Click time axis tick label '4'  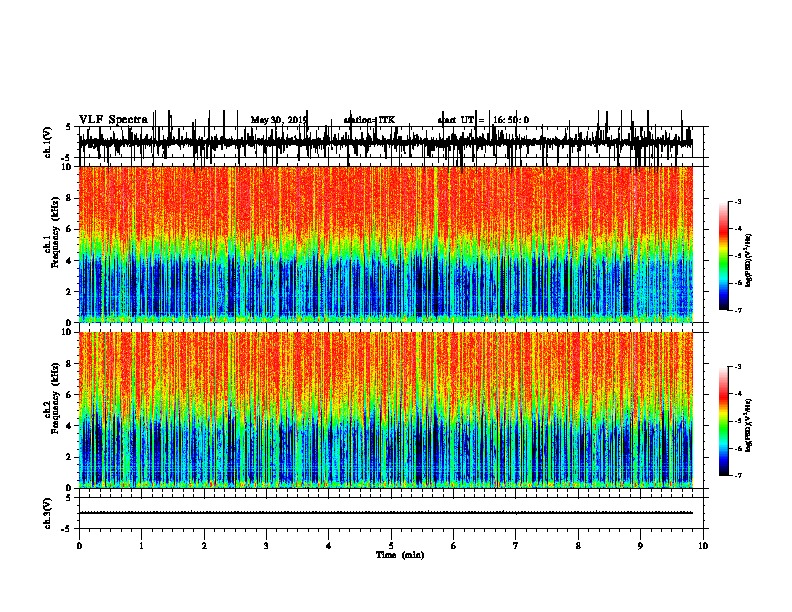pyautogui.click(x=329, y=545)
